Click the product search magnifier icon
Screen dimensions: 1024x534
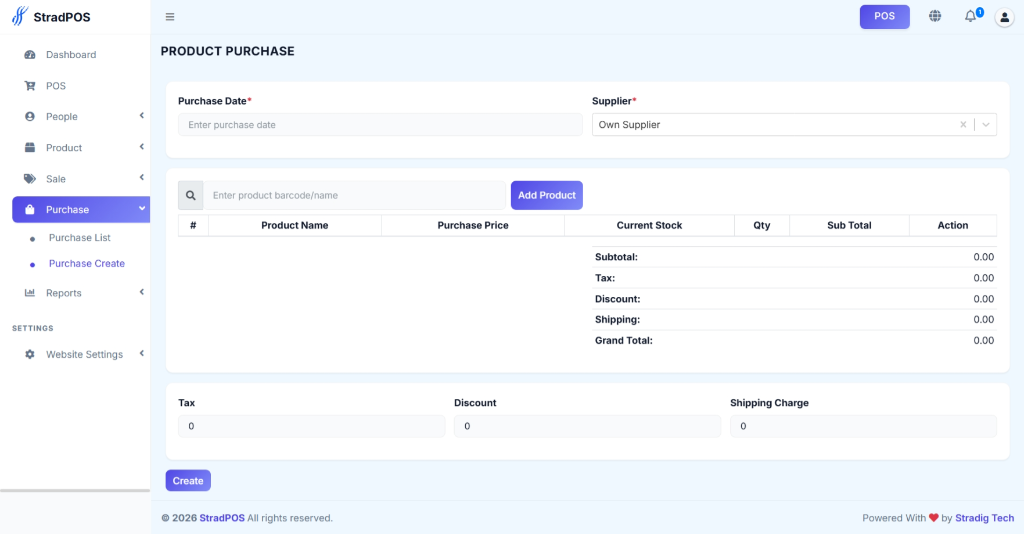[x=191, y=195]
